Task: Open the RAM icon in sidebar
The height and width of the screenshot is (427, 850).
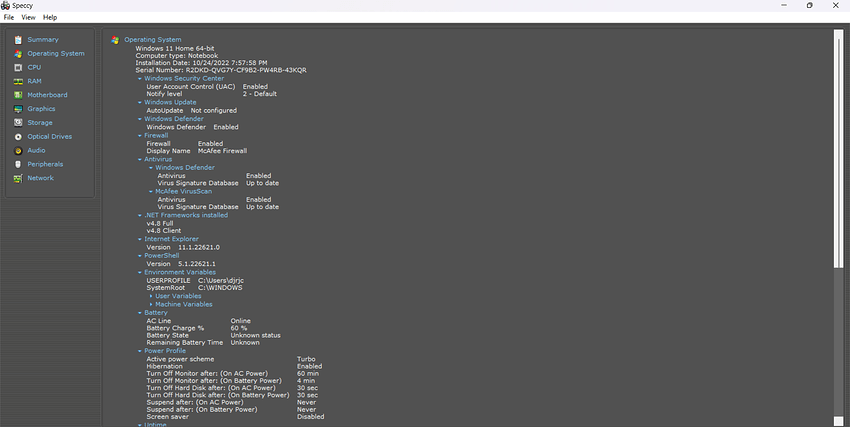Action: (18, 81)
